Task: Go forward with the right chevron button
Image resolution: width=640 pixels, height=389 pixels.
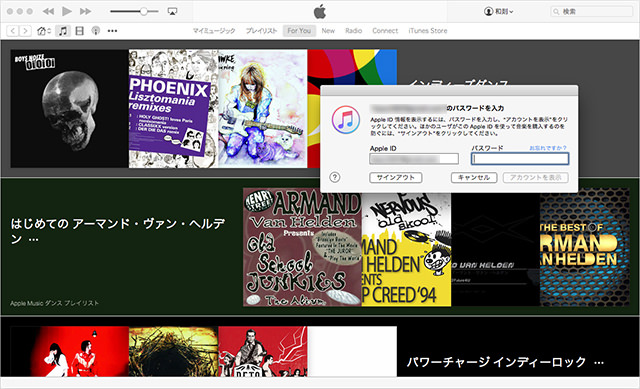Action: [25, 31]
